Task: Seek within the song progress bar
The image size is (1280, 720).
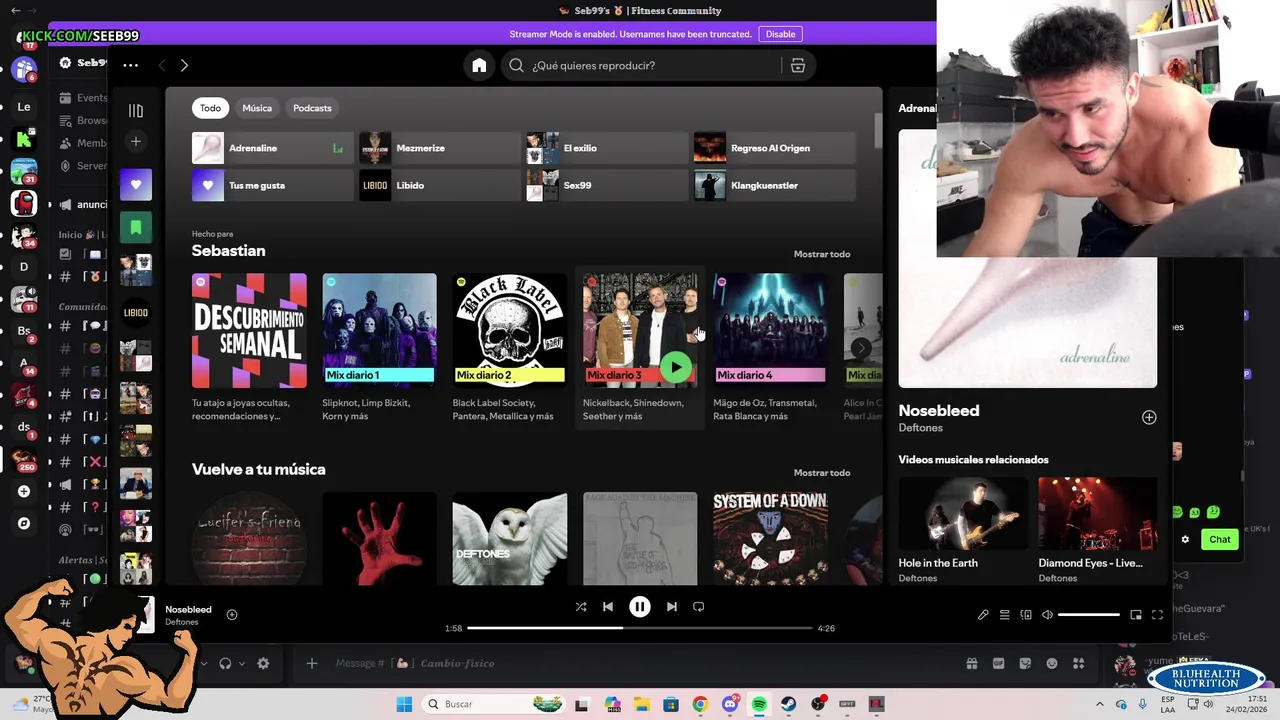Action: coord(640,628)
